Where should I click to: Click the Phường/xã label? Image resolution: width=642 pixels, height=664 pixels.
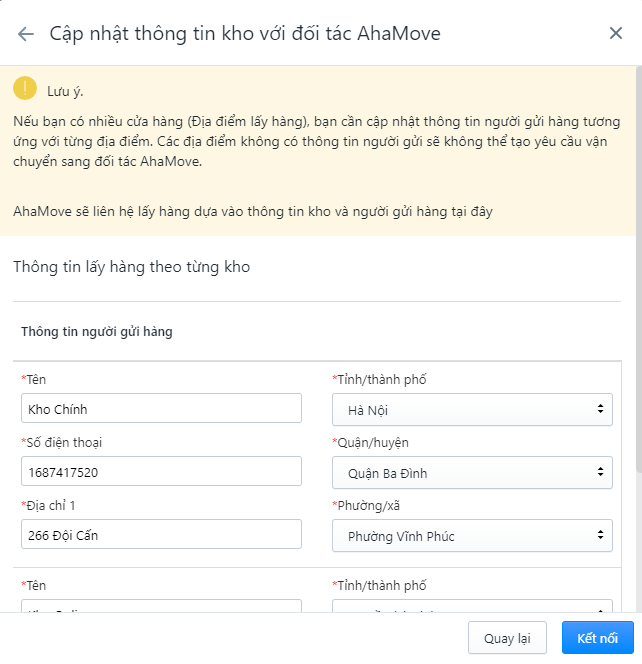coord(366,506)
